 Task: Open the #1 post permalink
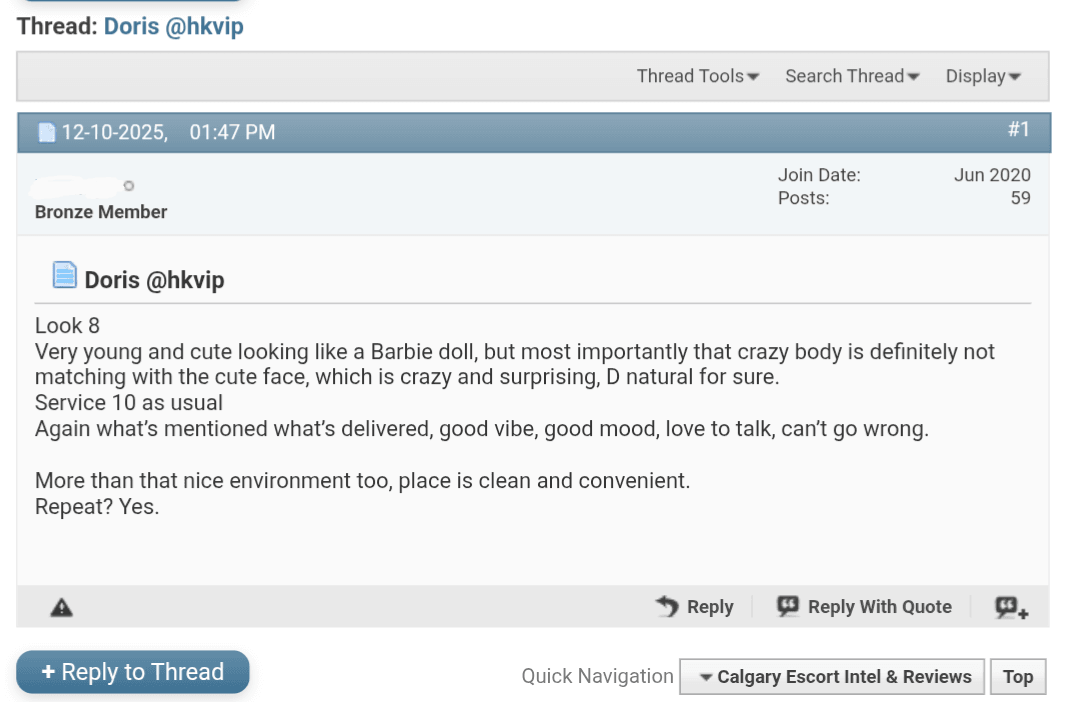click(1018, 129)
